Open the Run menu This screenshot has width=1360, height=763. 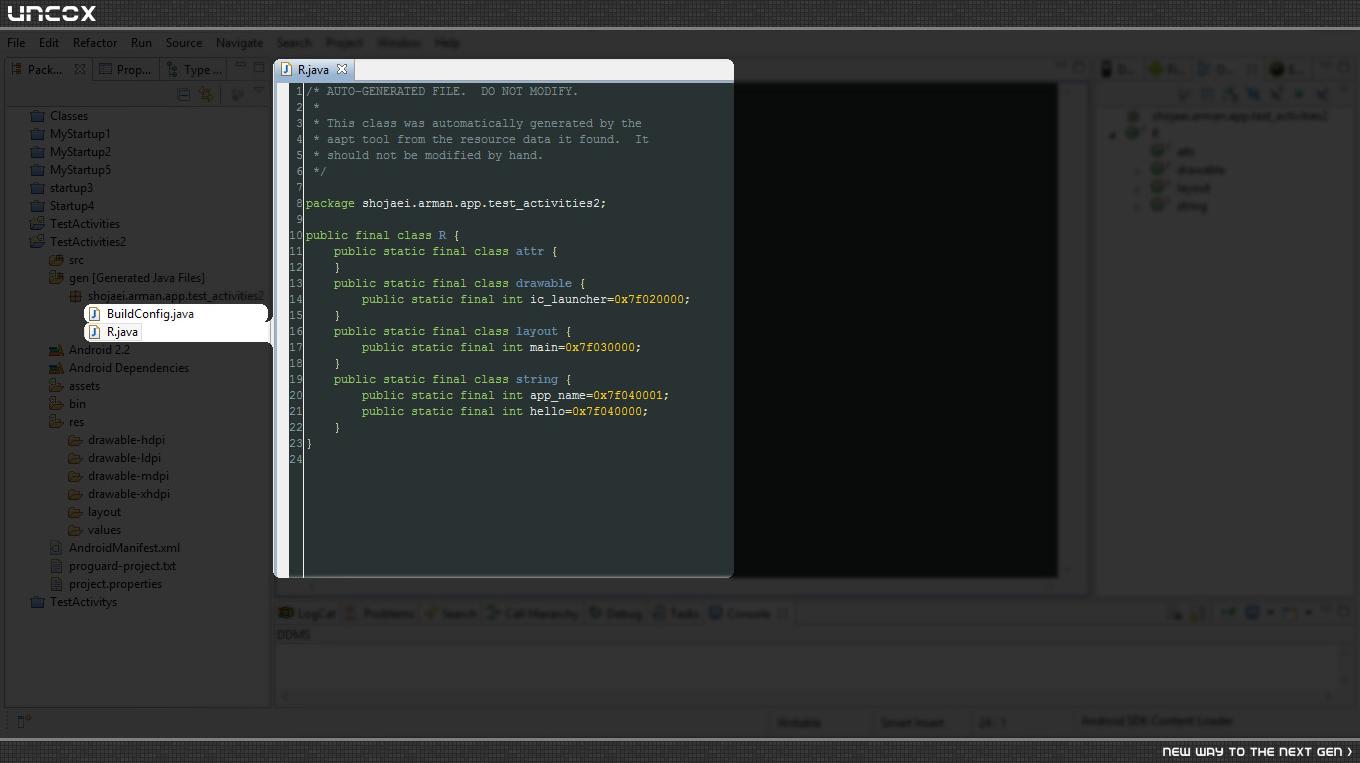click(x=141, y=43)
